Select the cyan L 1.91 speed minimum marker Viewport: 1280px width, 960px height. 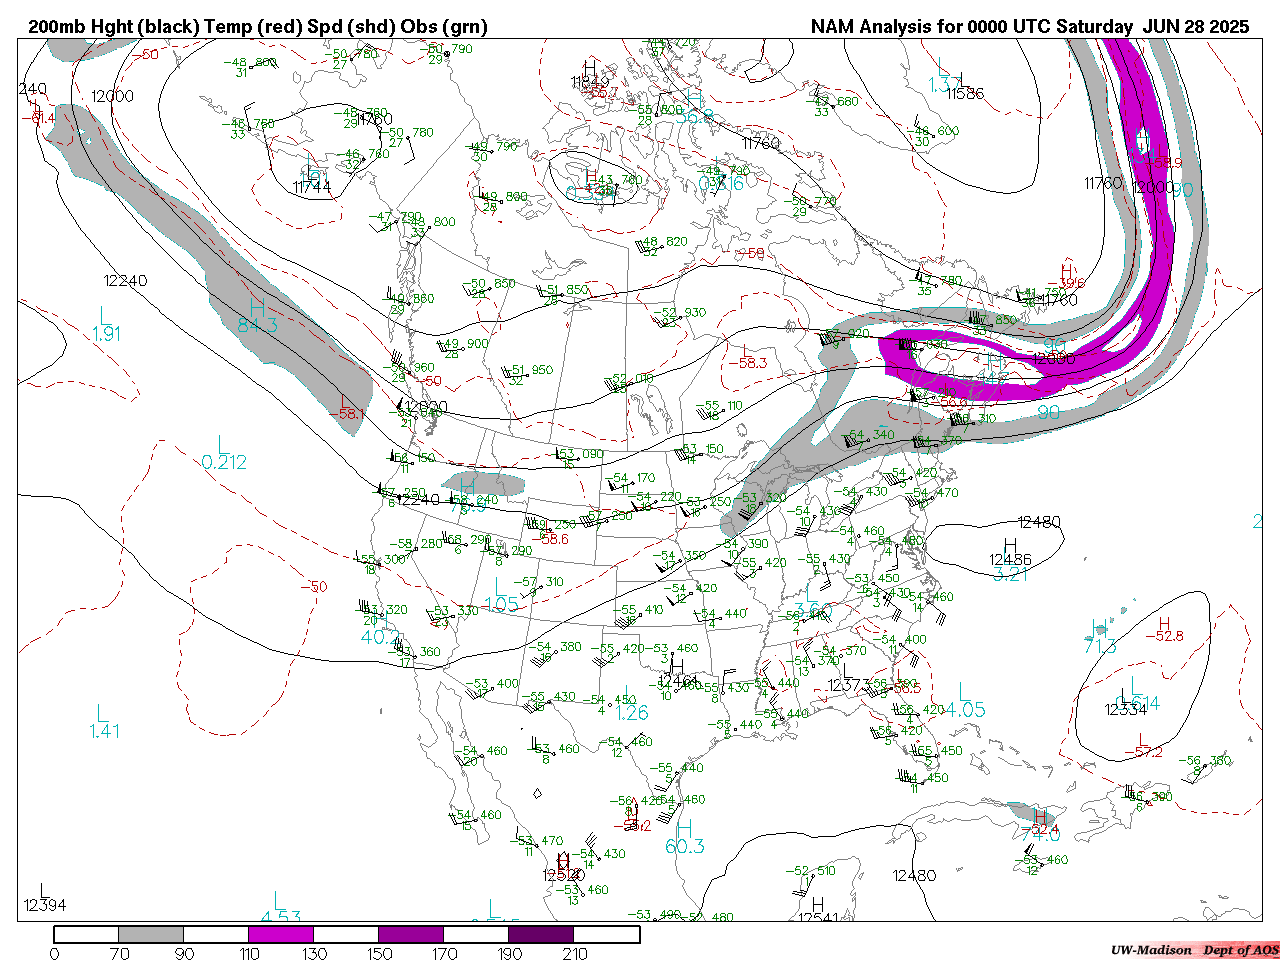pos(106,326)
